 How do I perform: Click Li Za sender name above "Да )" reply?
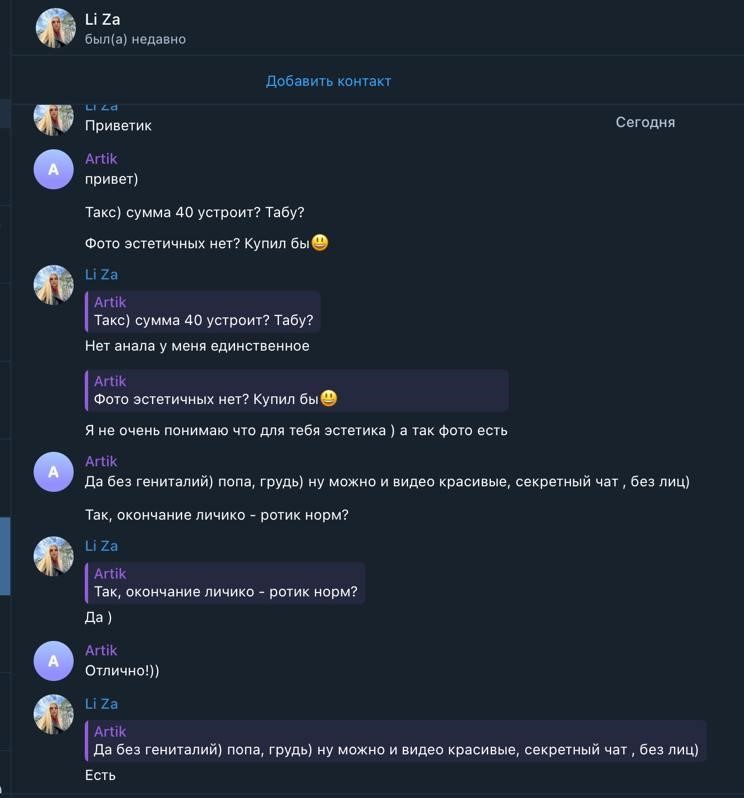click(101, 546)
